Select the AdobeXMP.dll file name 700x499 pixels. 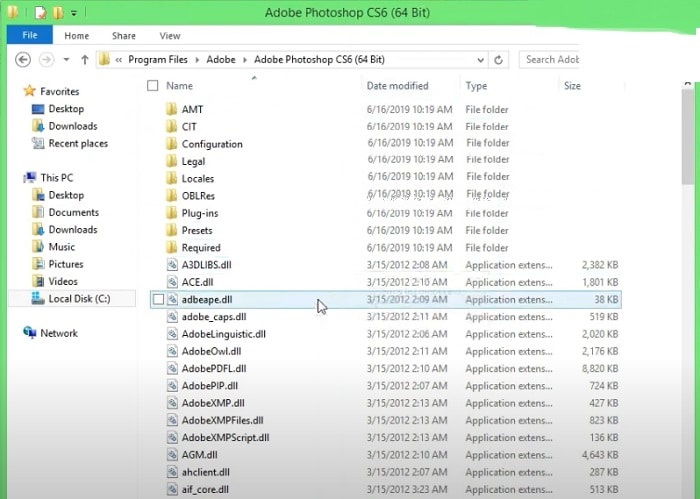point(213,403)
